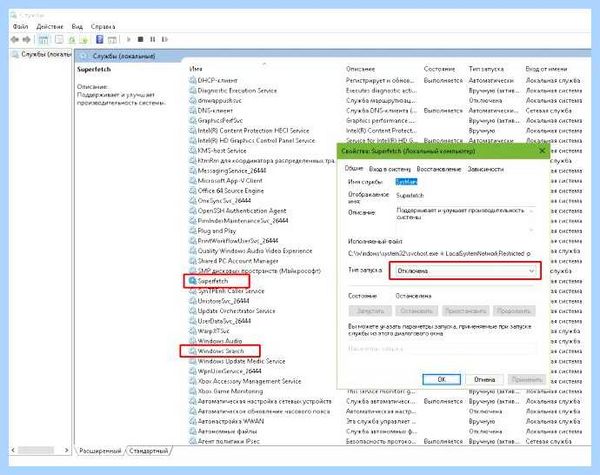Close the Superfetch properties dialog
600x475 pixels.
pos(542,151)
